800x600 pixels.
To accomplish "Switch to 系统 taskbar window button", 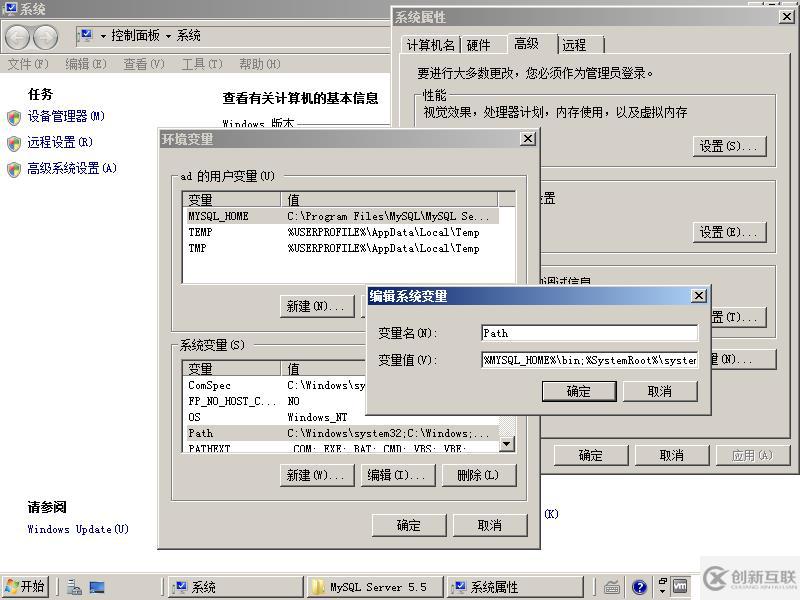I will (x=236, y=587).
